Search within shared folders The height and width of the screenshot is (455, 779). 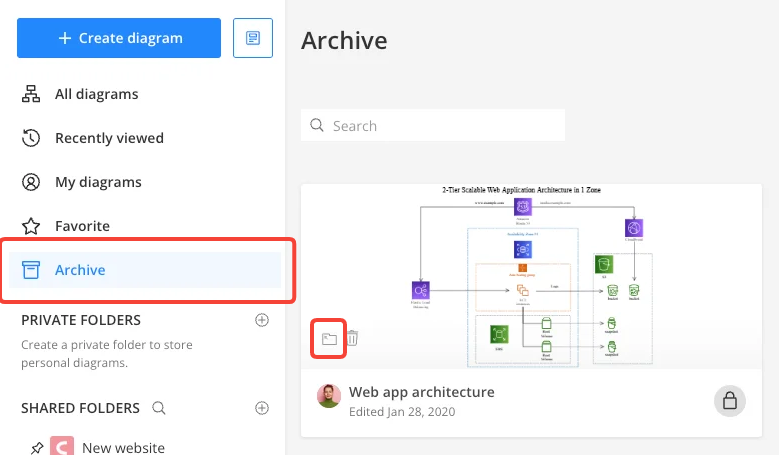[158, 408]
